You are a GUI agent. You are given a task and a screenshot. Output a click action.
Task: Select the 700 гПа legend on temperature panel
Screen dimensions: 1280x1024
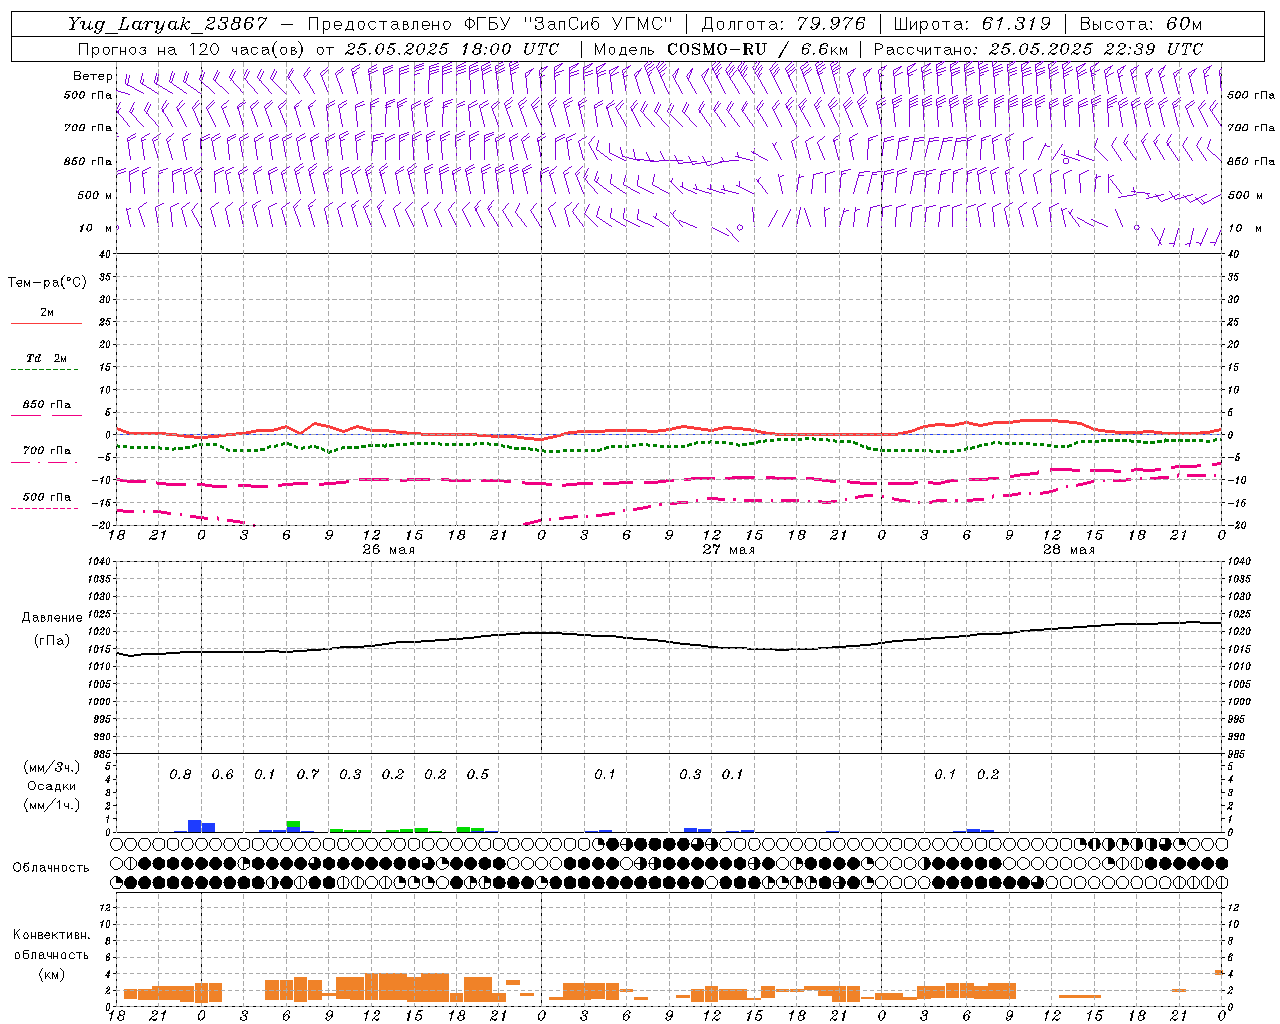point(46,451)
